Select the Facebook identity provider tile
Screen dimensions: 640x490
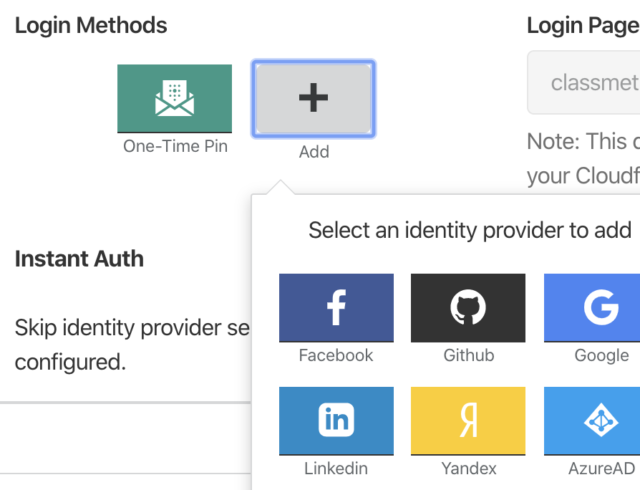coord(336,308)
